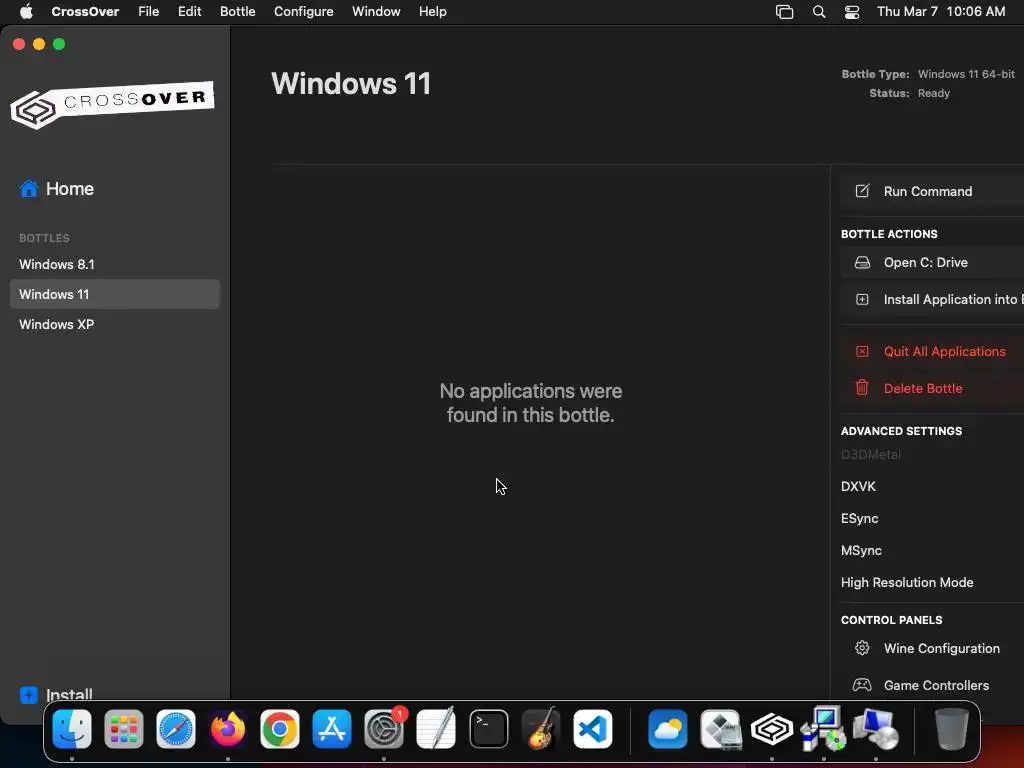Launch GarageBand from the Dock
Screen dimensions: 1024x768
(541, 729)
